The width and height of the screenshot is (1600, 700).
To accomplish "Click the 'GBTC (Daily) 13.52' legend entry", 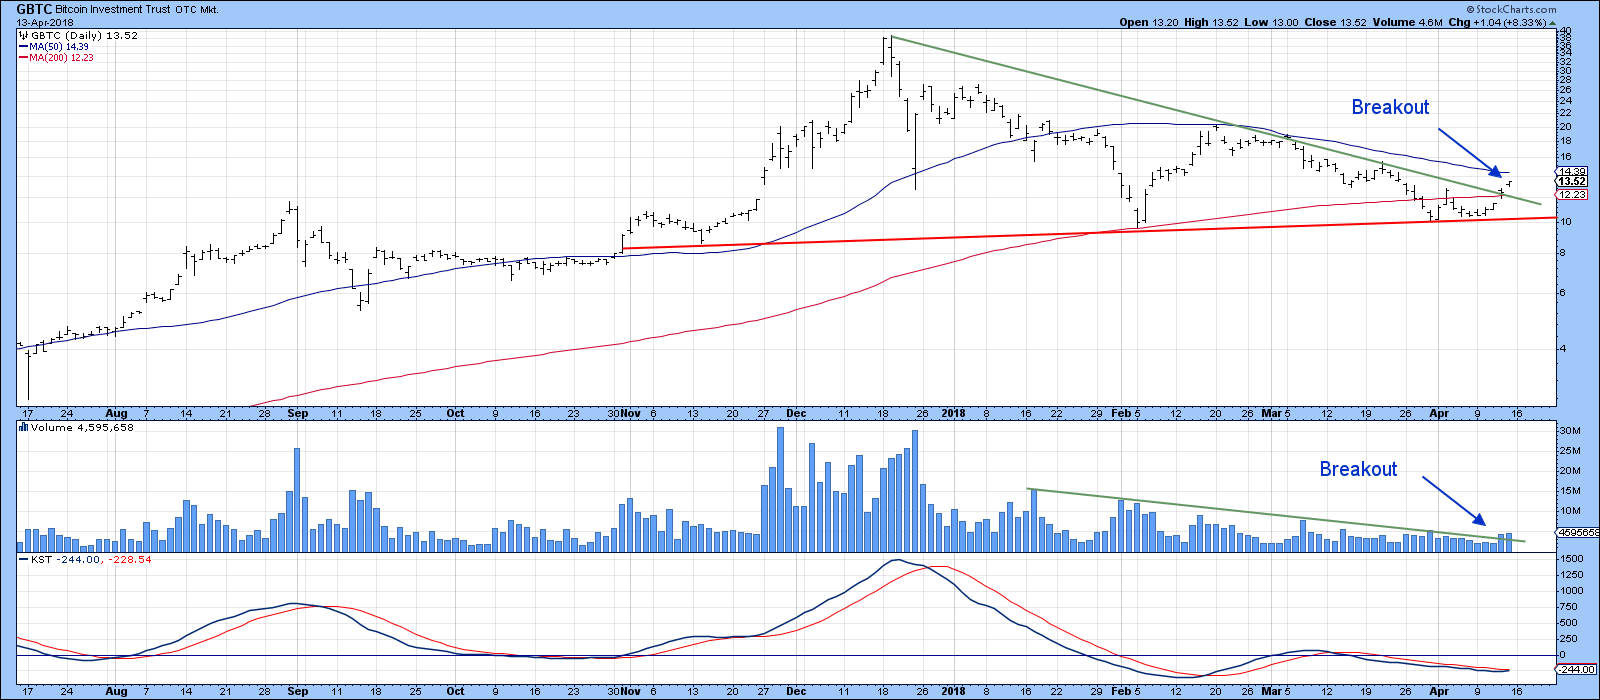I will (x=84, y=35).
